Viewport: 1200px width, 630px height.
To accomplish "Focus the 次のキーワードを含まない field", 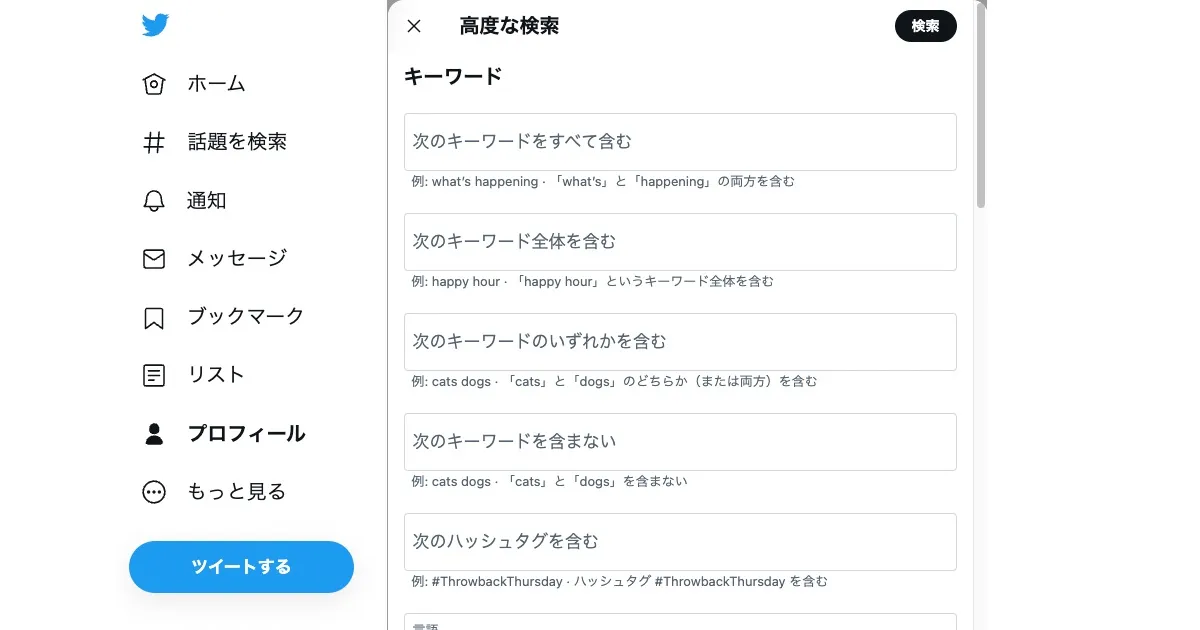I will (x=680, y=442).
